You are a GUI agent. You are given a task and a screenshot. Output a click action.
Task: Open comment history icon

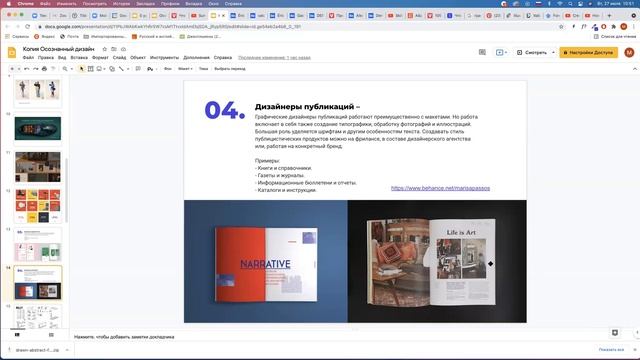click(x=482, y=52)
